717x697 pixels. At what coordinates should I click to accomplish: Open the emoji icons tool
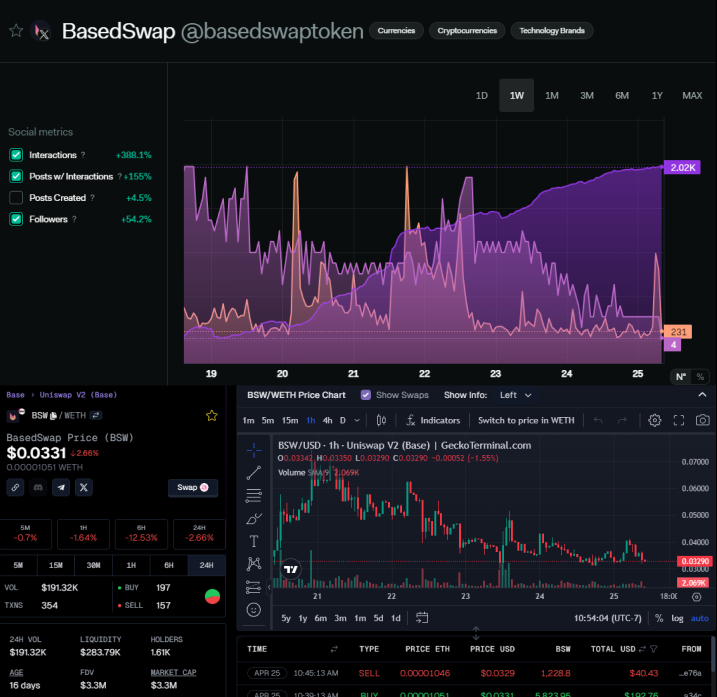tap(254, 610)
